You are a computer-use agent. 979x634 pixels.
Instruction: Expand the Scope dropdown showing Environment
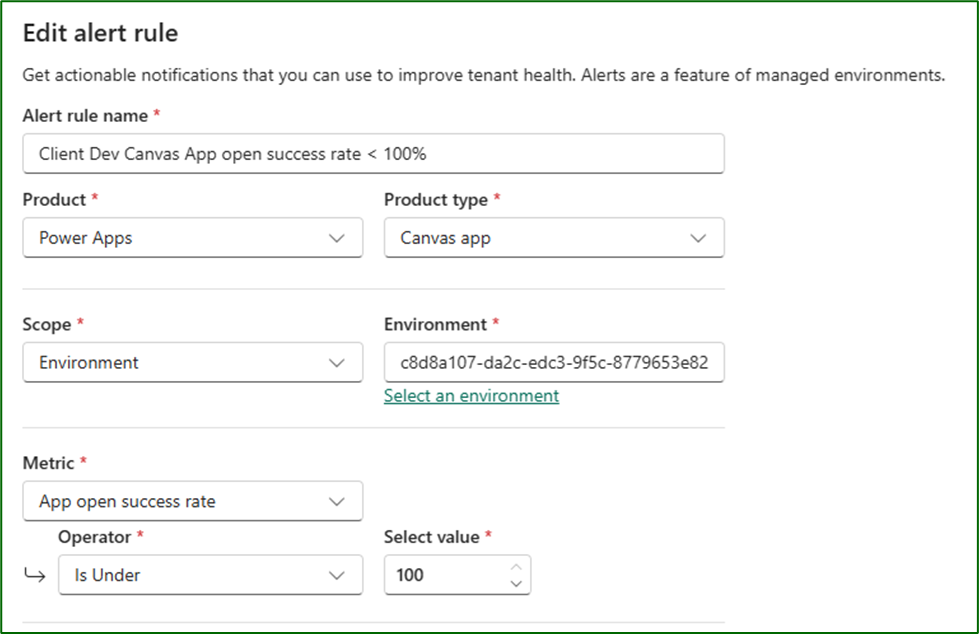180,363
